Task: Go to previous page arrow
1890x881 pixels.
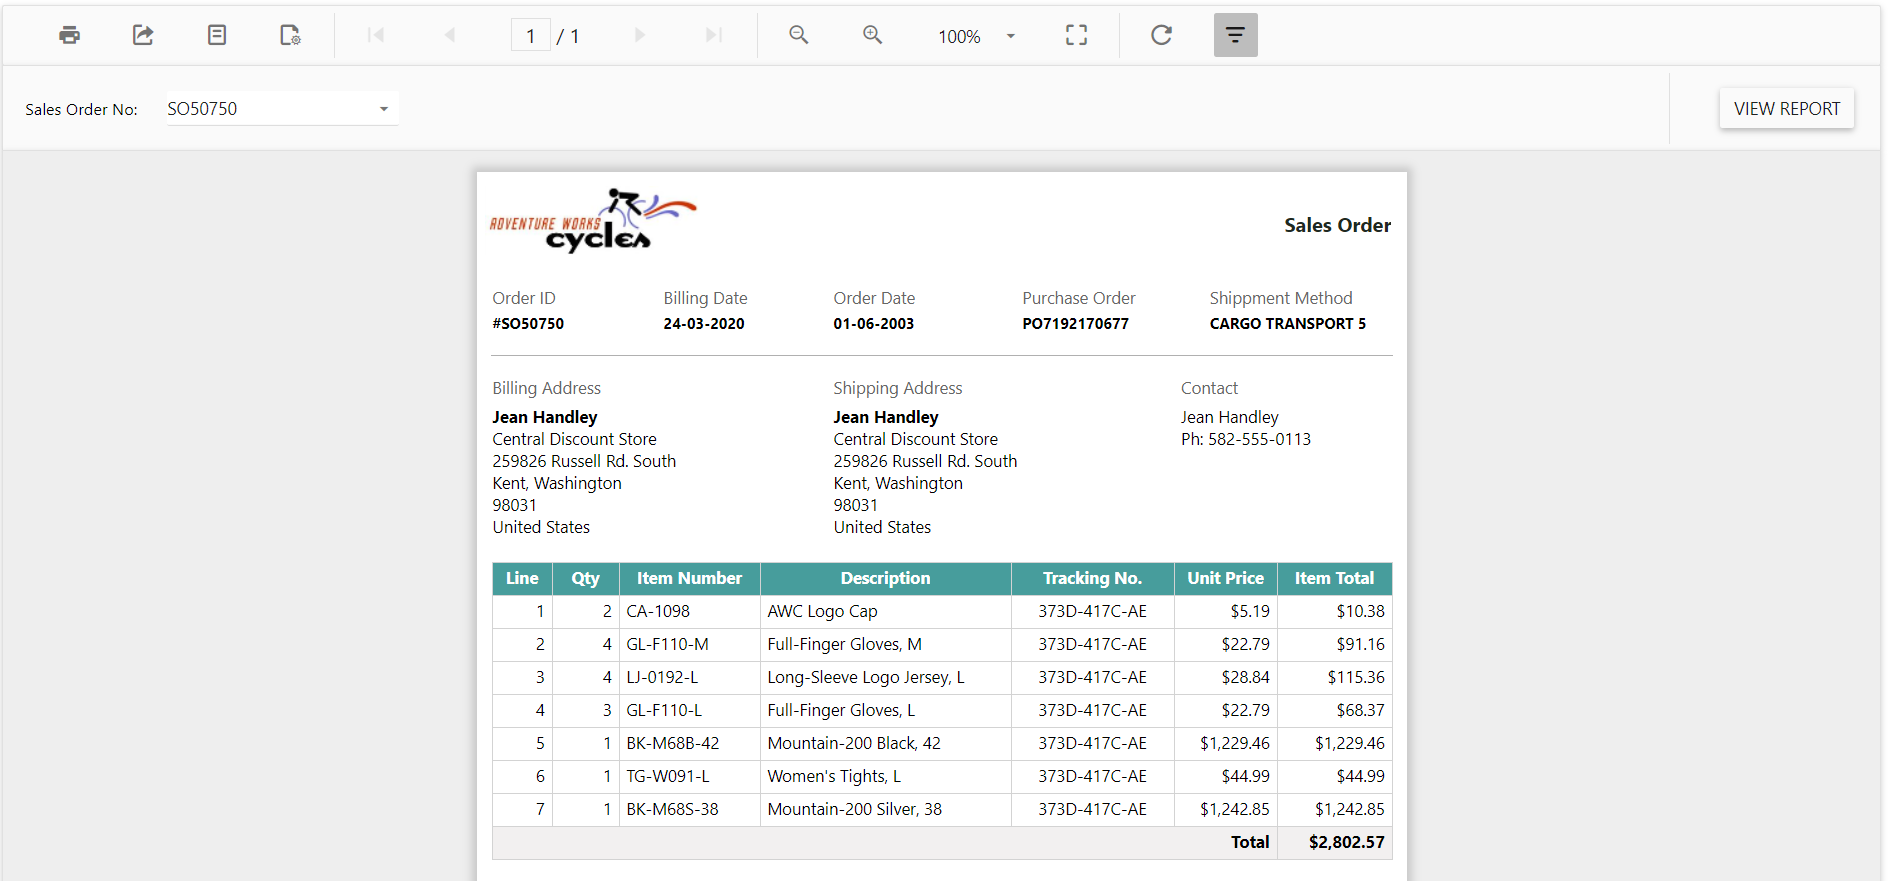Action: [450, 35]
